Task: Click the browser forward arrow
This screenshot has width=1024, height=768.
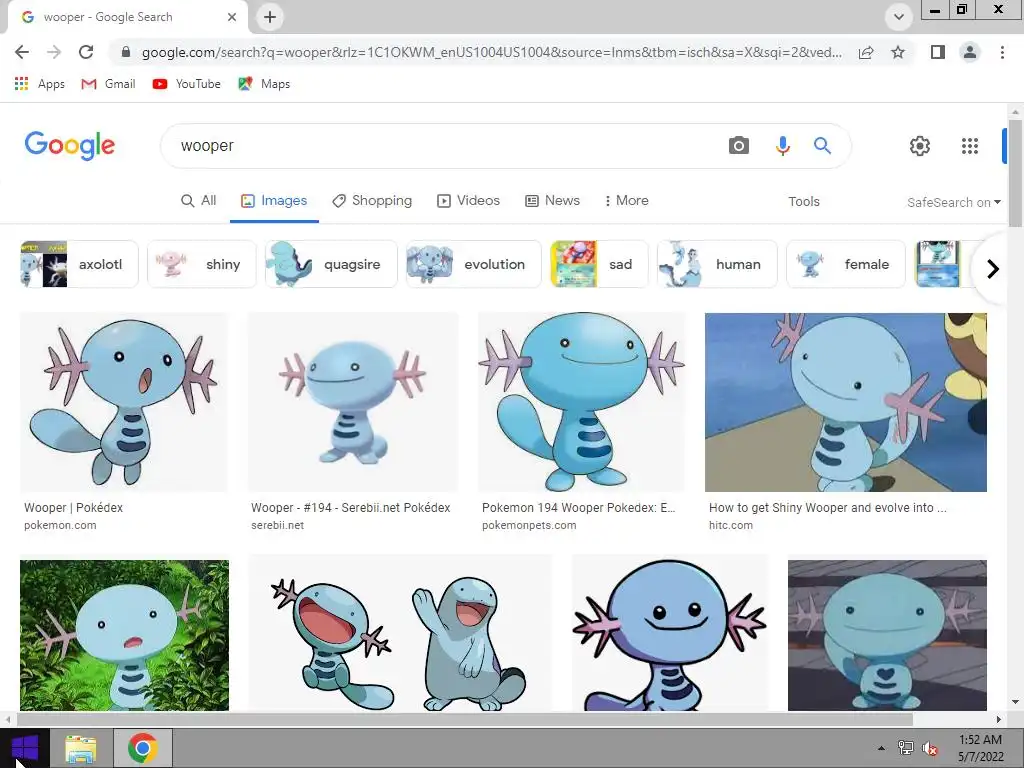Action: (x=54, y=52)
